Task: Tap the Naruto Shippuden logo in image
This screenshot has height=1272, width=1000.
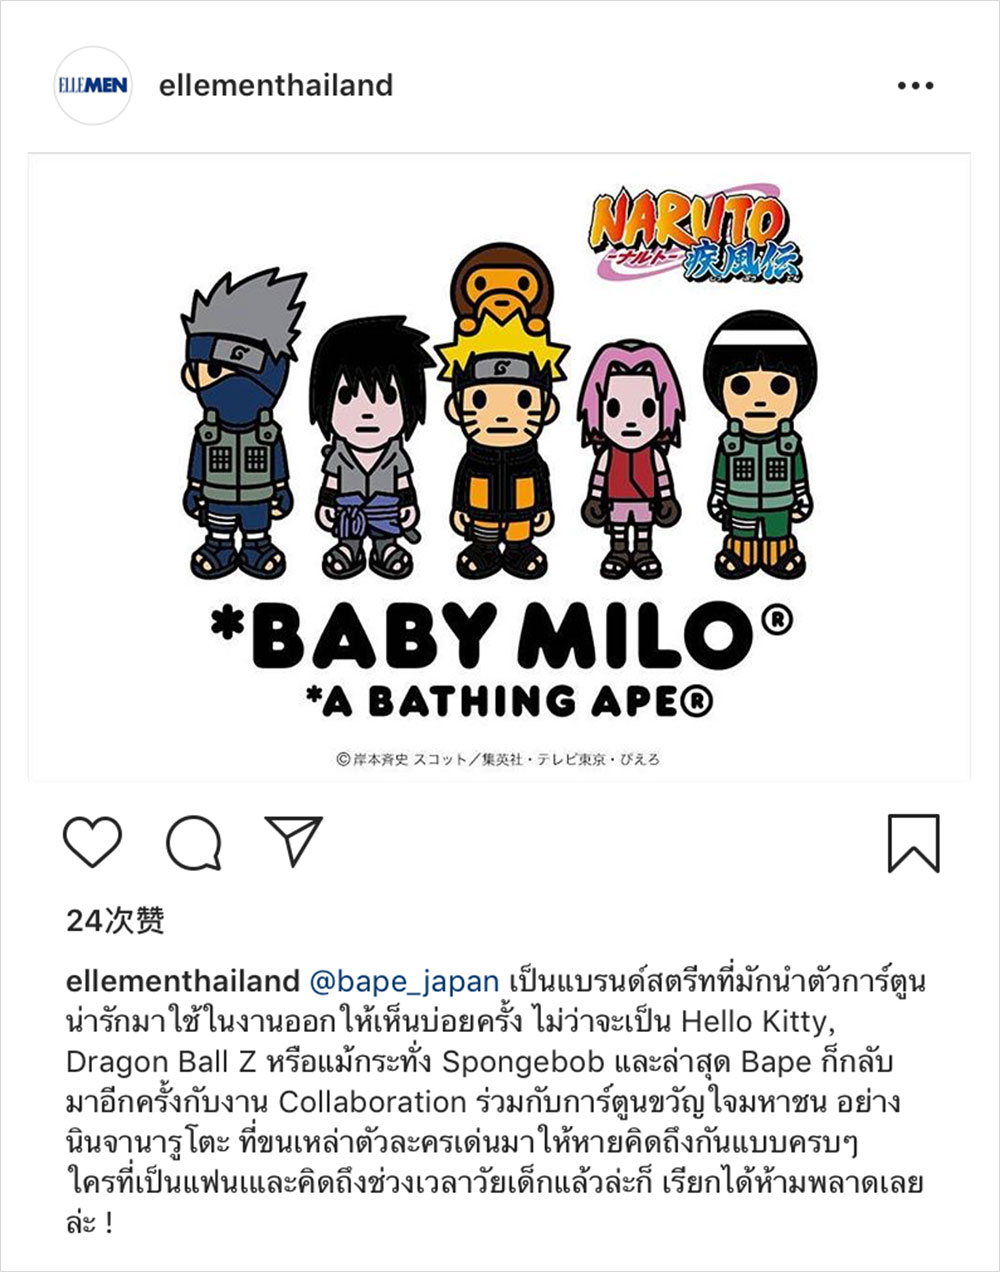Action: (696, 233)
